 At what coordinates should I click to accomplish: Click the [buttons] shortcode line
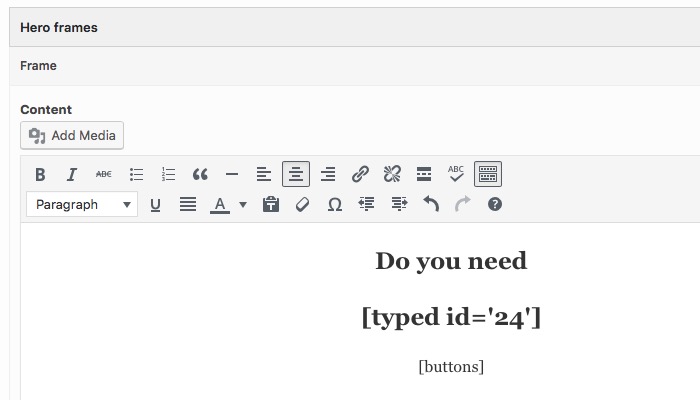(451, 367)
